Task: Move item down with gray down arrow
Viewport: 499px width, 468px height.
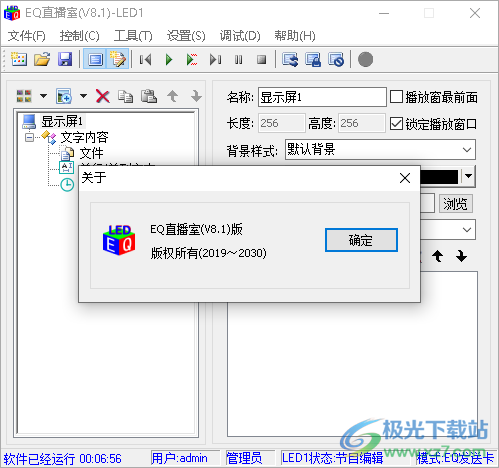Action: (x=196, y=96)
